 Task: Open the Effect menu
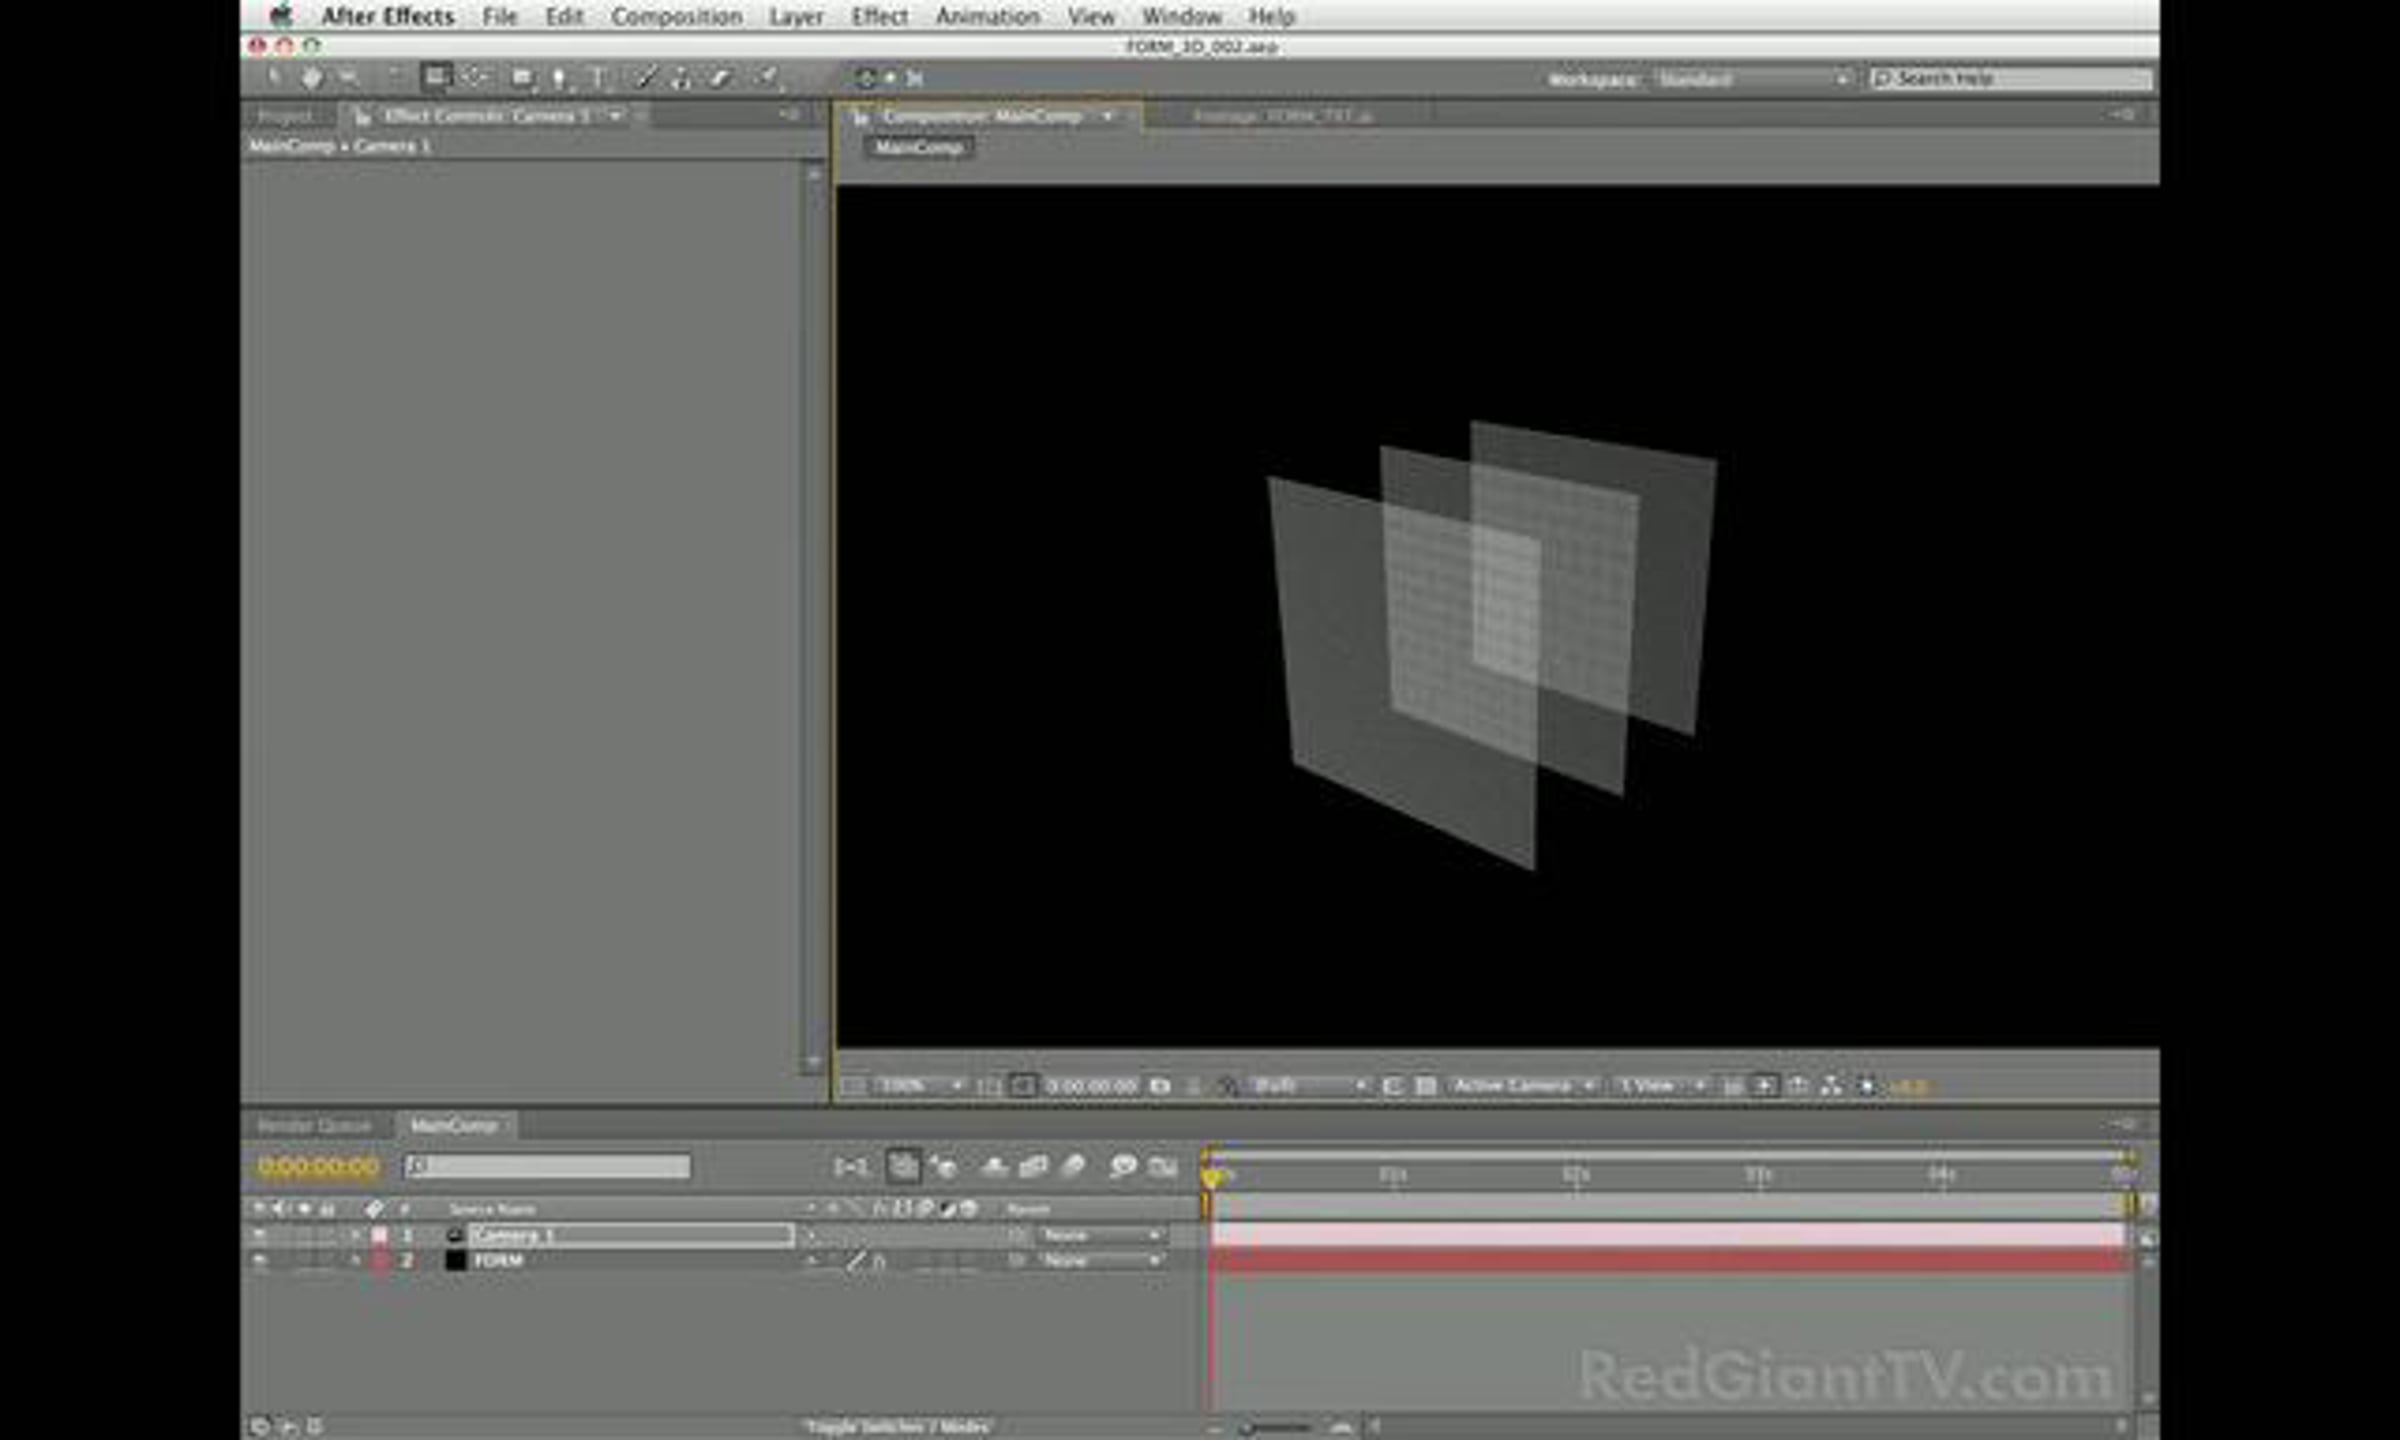(x=880, y=17)
